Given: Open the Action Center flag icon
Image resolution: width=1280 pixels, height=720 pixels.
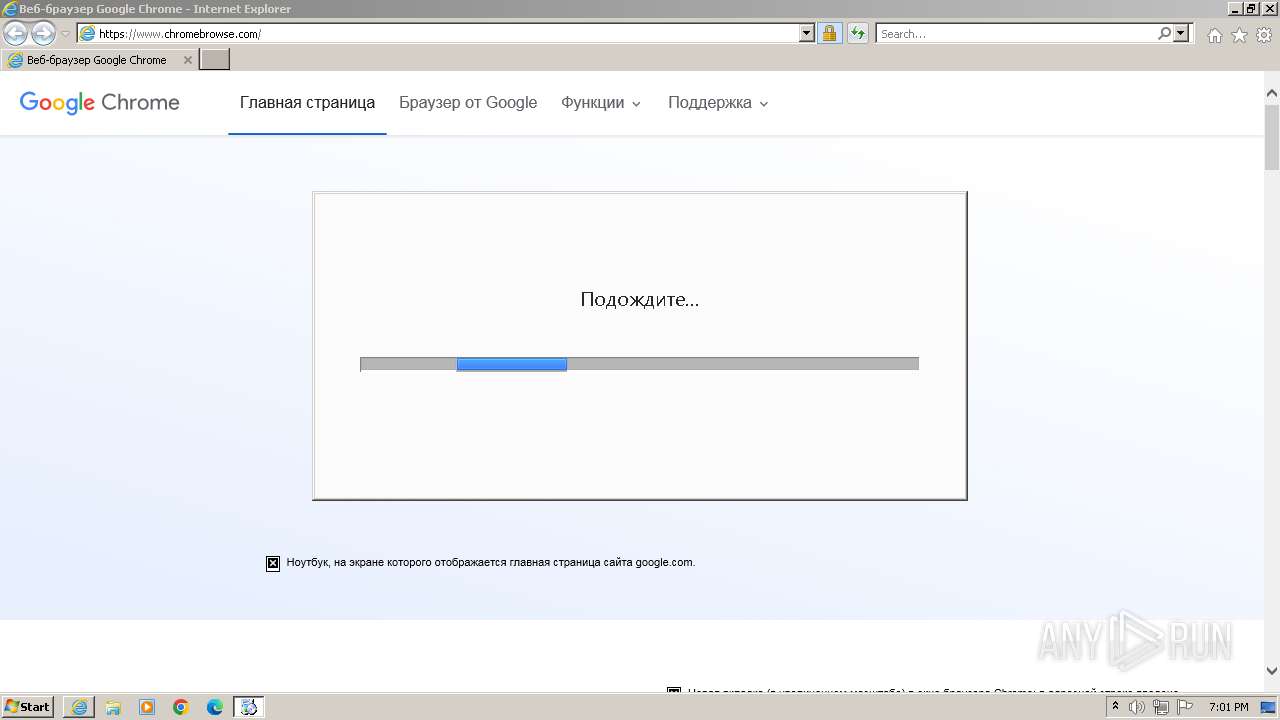Looking at the screenshot, I should pos(1185,707).
